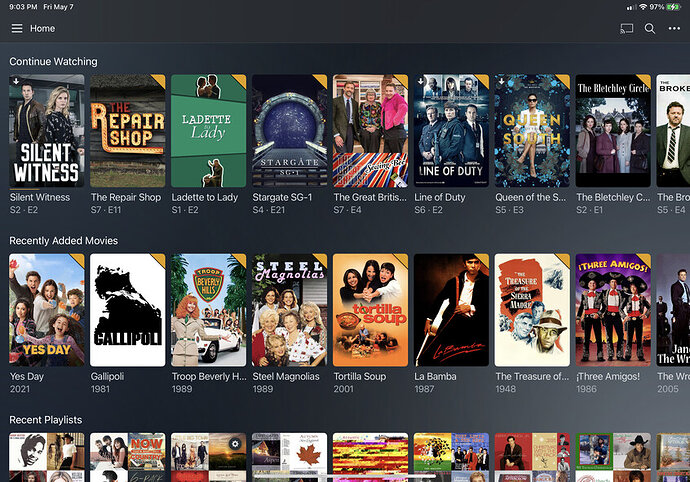Tap download arrow on Line of Duty poster
This screenshot has height=482, width=690.
420,81
